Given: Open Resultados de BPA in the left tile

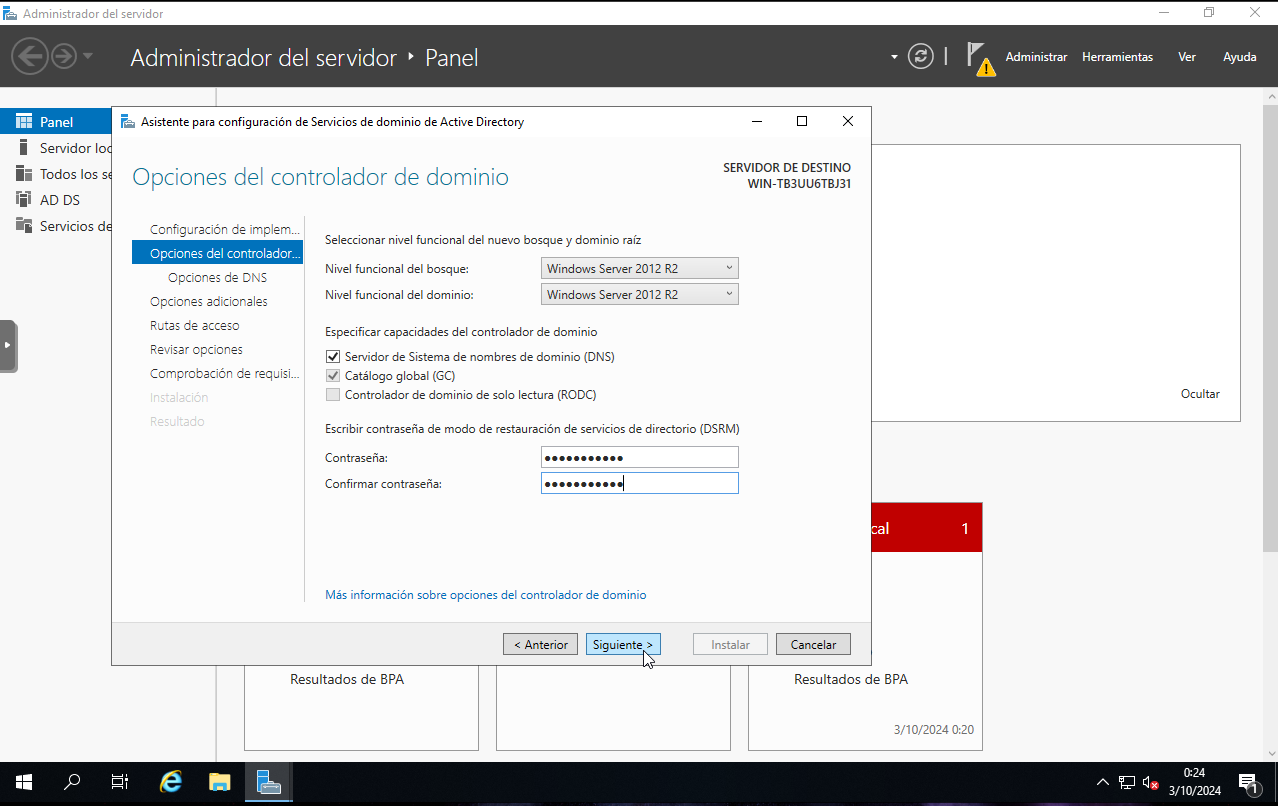Looking at the screenshot, I should click(x=347, y=679).
